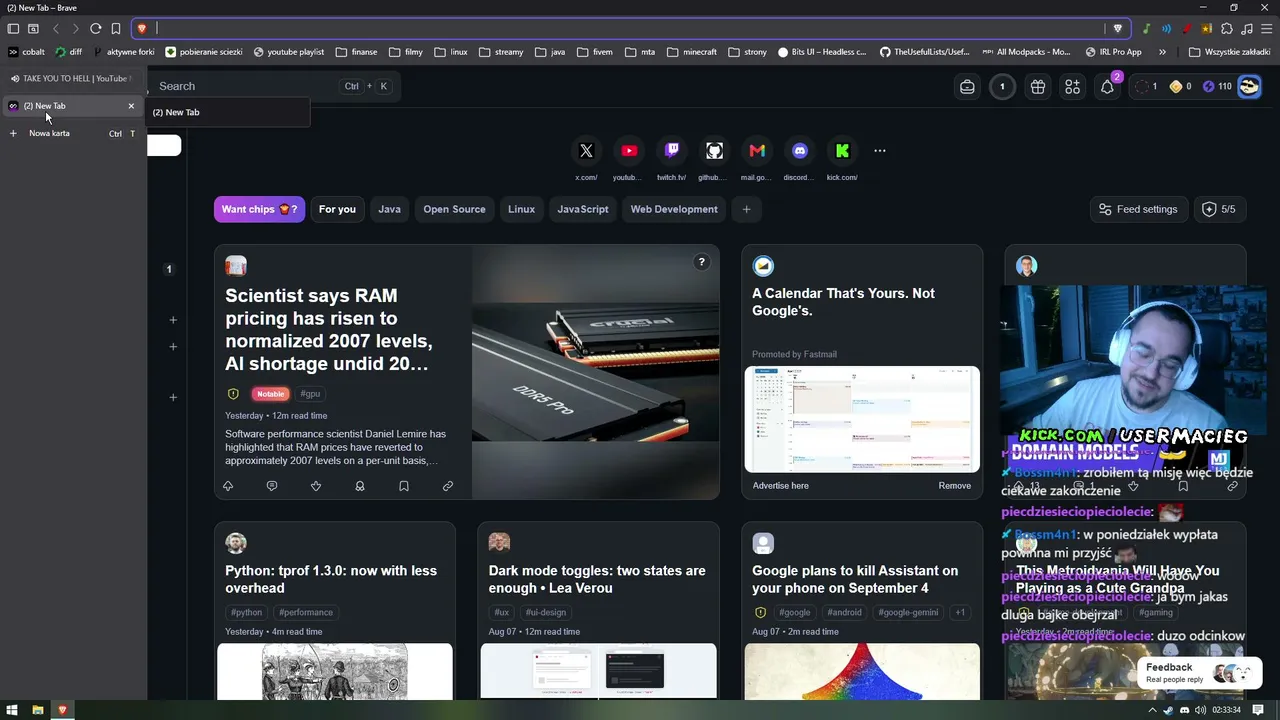Open the TAKE YOU TO HELL YouTube tab
1280x720 pixels.
72,78
